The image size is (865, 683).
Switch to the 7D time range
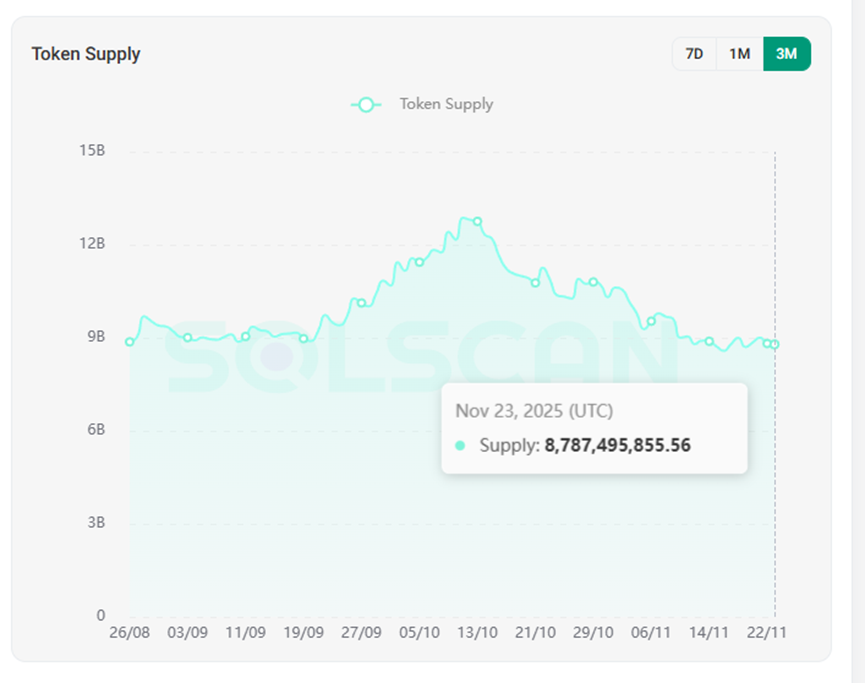point(694,54)
